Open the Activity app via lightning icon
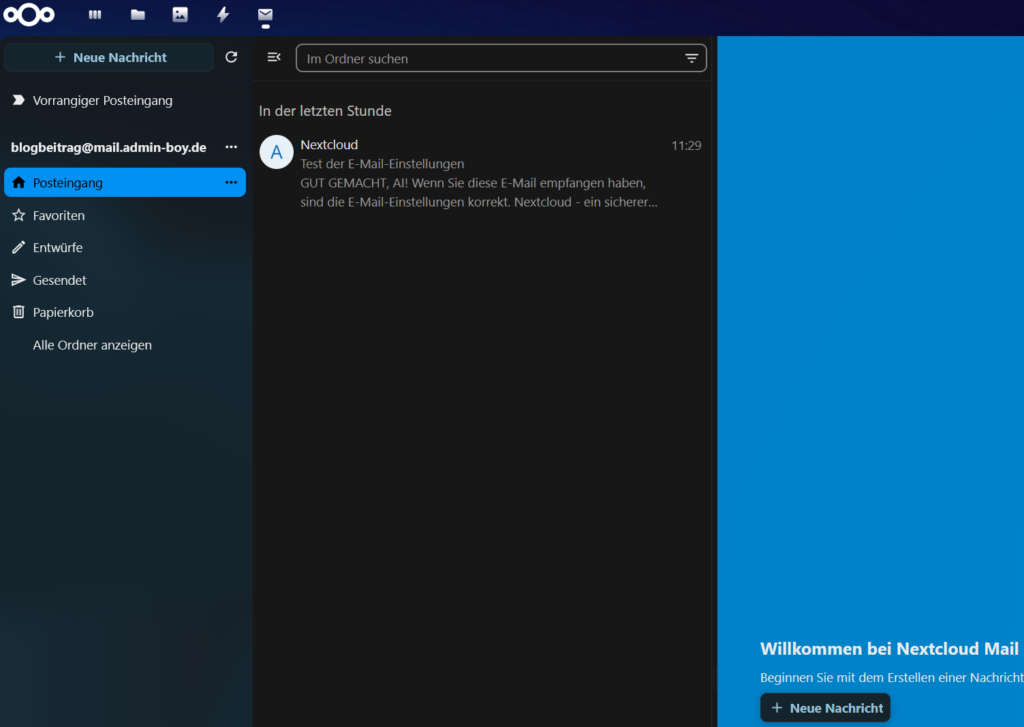This screenshot has height=727, width=1024. (x=222, y=15)
